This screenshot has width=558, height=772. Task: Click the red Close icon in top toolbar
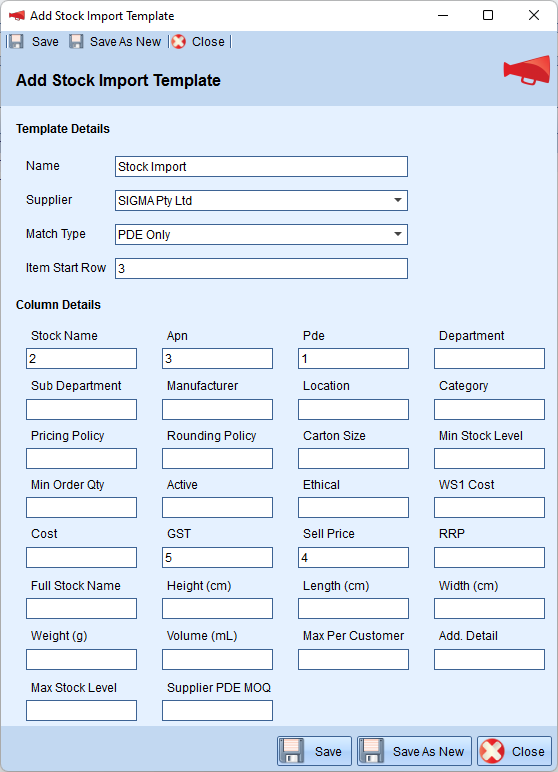click(179, 42)
